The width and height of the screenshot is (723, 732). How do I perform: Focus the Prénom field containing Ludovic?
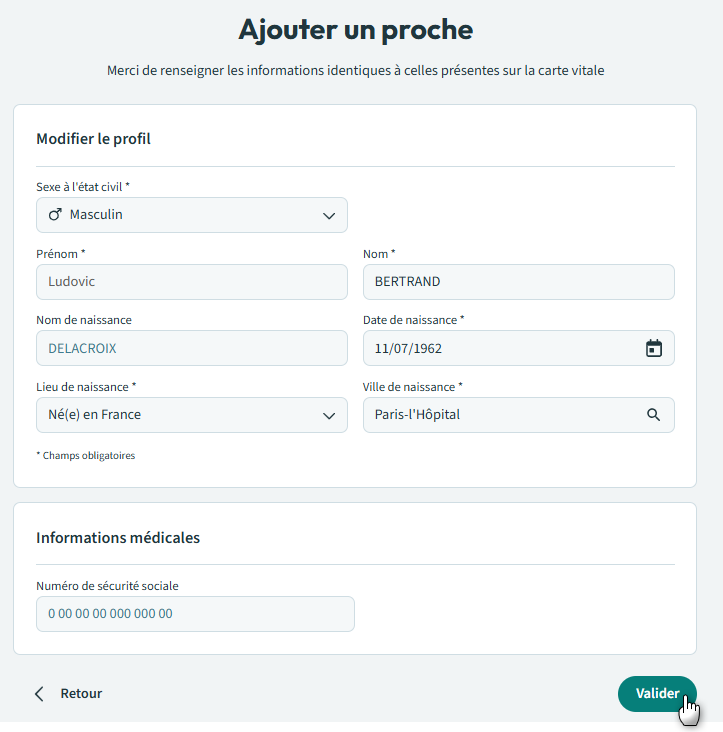click(x=191, y=282)
